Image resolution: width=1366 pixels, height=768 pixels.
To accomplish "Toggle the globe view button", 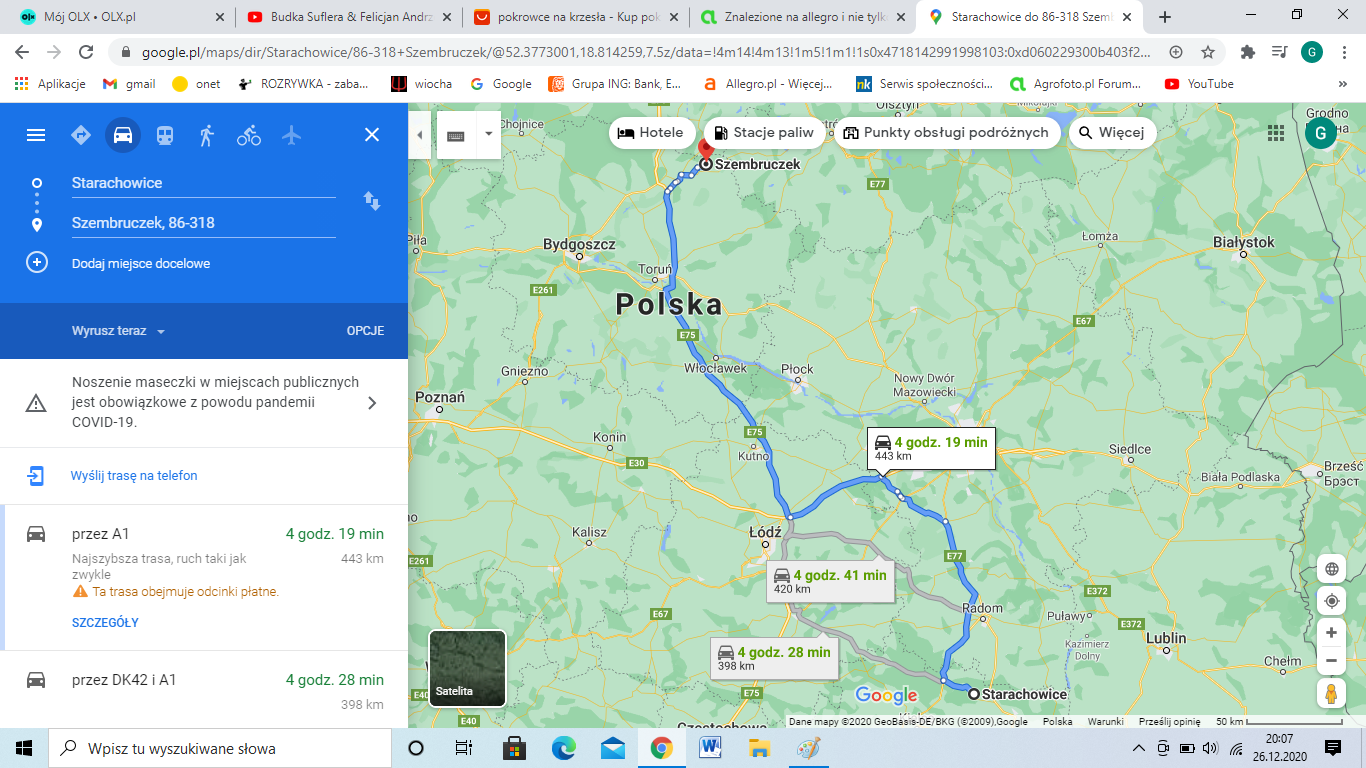I will (x=1331, y=570).
